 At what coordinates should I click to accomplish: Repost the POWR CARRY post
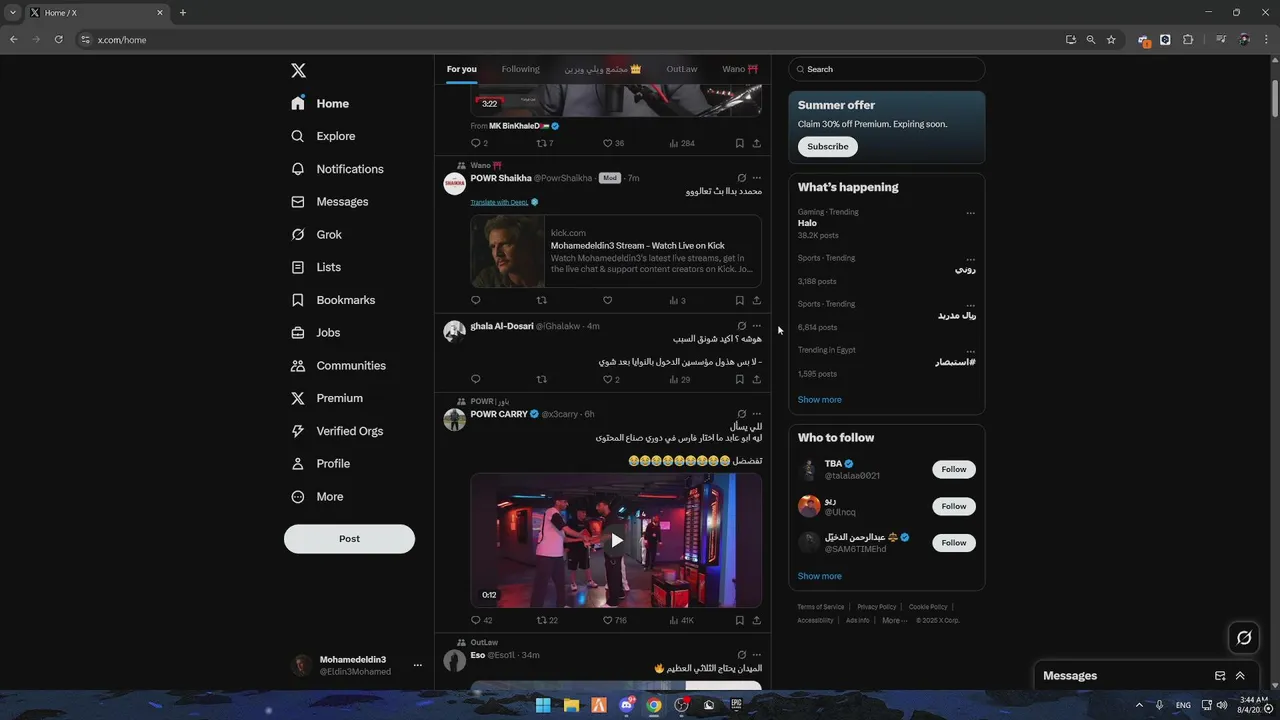coord(542,620)
